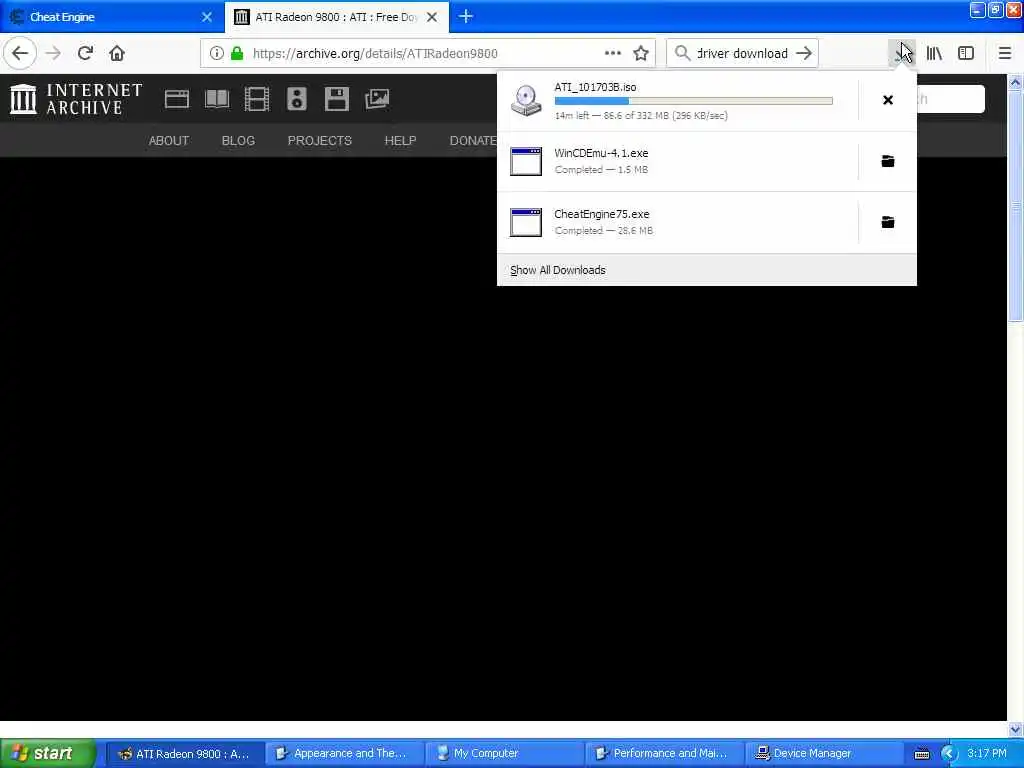Open the PROJECTS menu link
This screenshot has height=768, width=1024.
point(320,140)
